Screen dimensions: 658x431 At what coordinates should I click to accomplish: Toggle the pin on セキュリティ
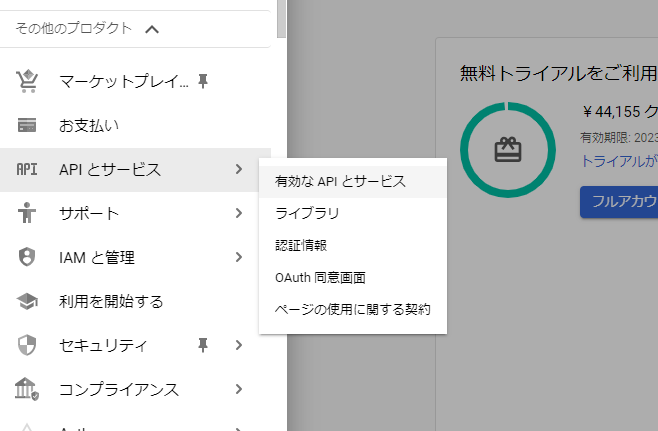coord(203,345)
